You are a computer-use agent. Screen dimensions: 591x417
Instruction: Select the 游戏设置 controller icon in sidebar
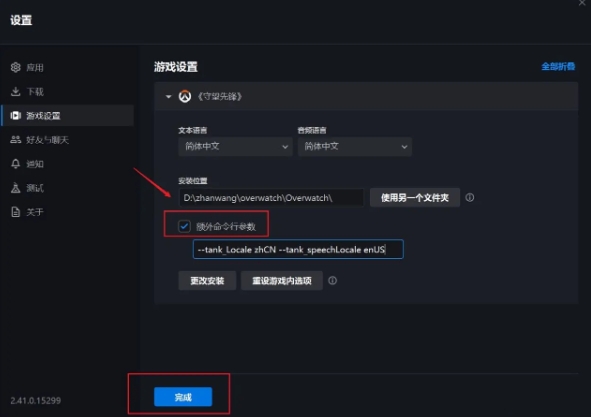(15, 115)
